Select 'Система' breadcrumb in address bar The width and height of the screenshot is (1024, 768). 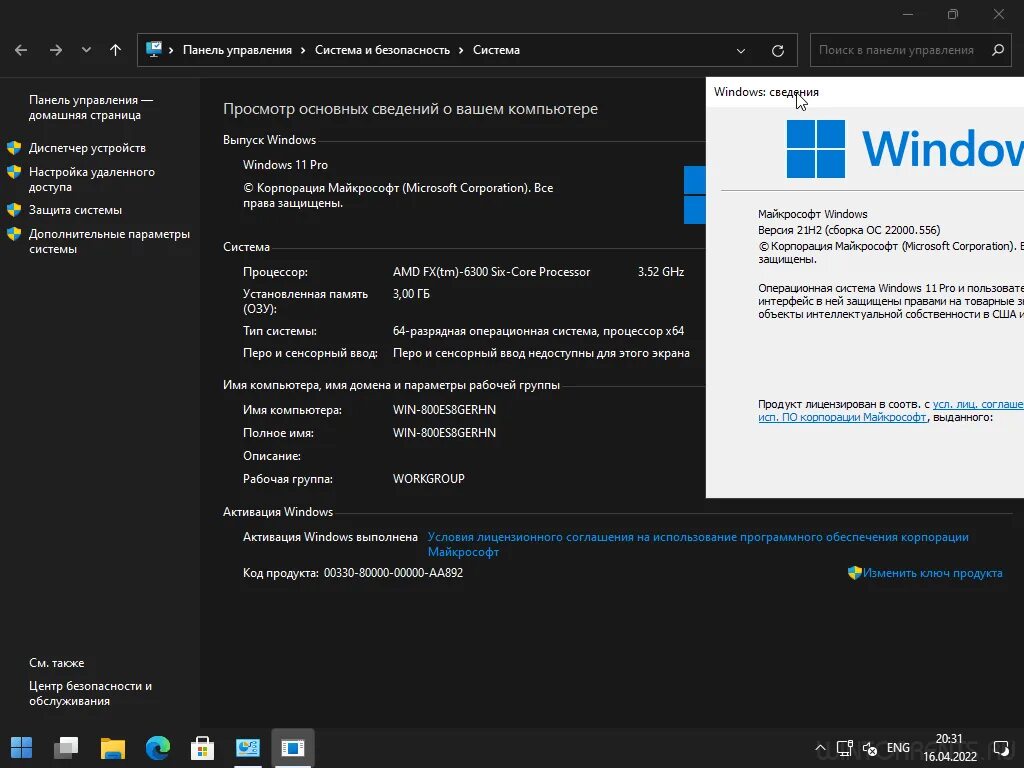pos(496,50)
